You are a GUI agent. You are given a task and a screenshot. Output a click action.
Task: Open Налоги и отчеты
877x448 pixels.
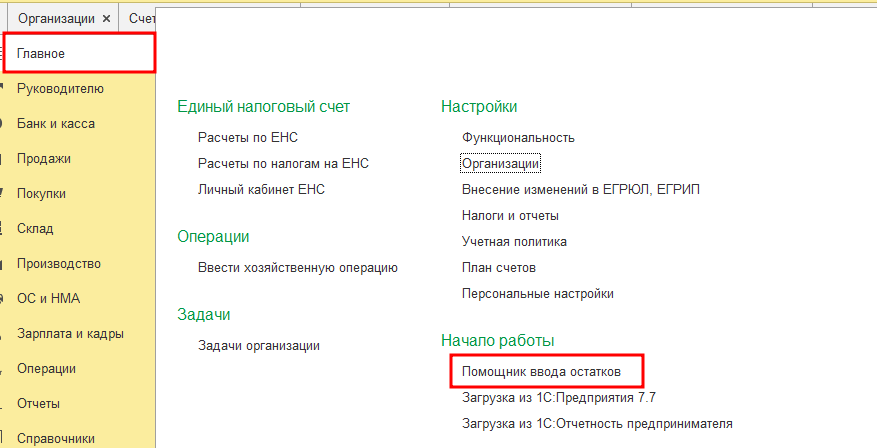[x=510, y=215]
